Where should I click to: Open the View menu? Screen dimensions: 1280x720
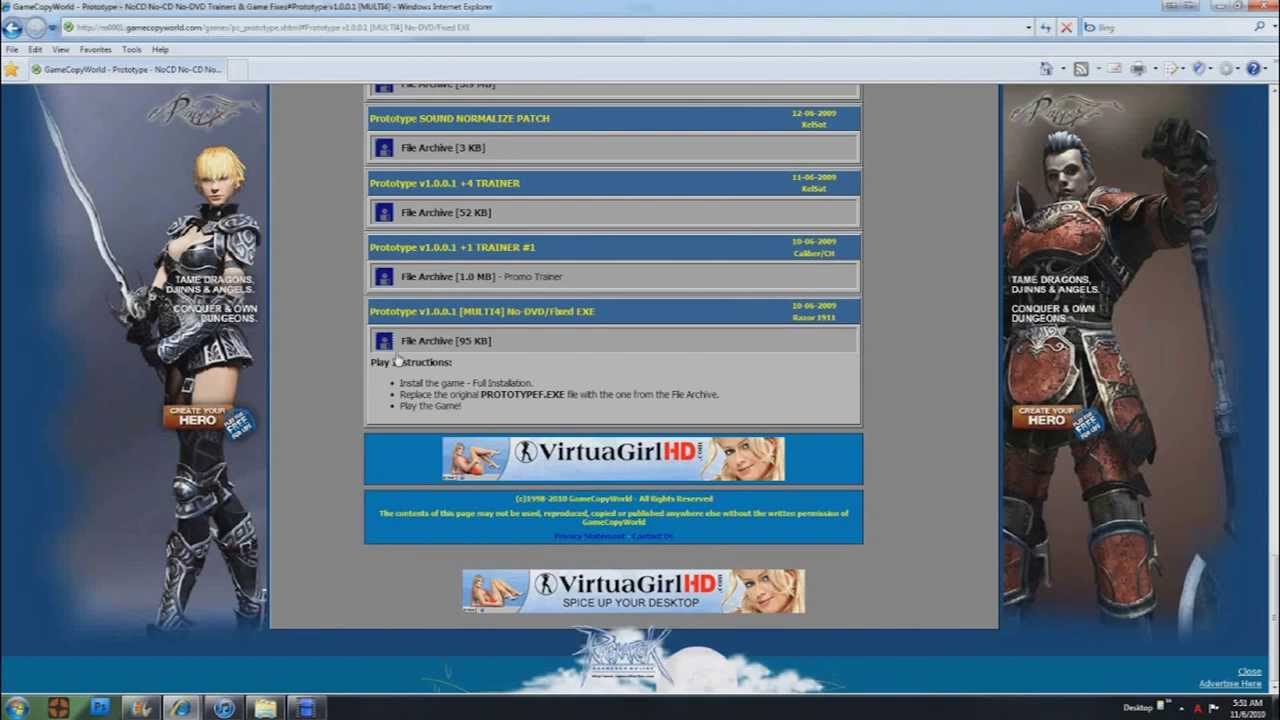61,49
